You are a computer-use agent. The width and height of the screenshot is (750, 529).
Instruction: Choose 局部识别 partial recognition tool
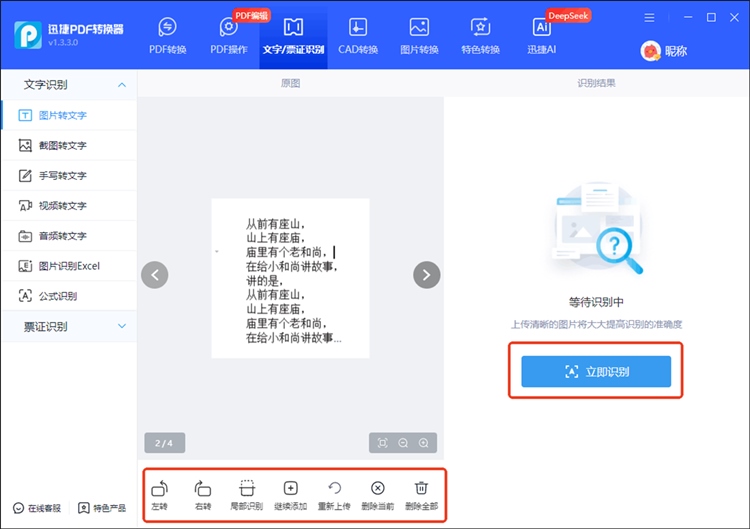tap(247, 496)
